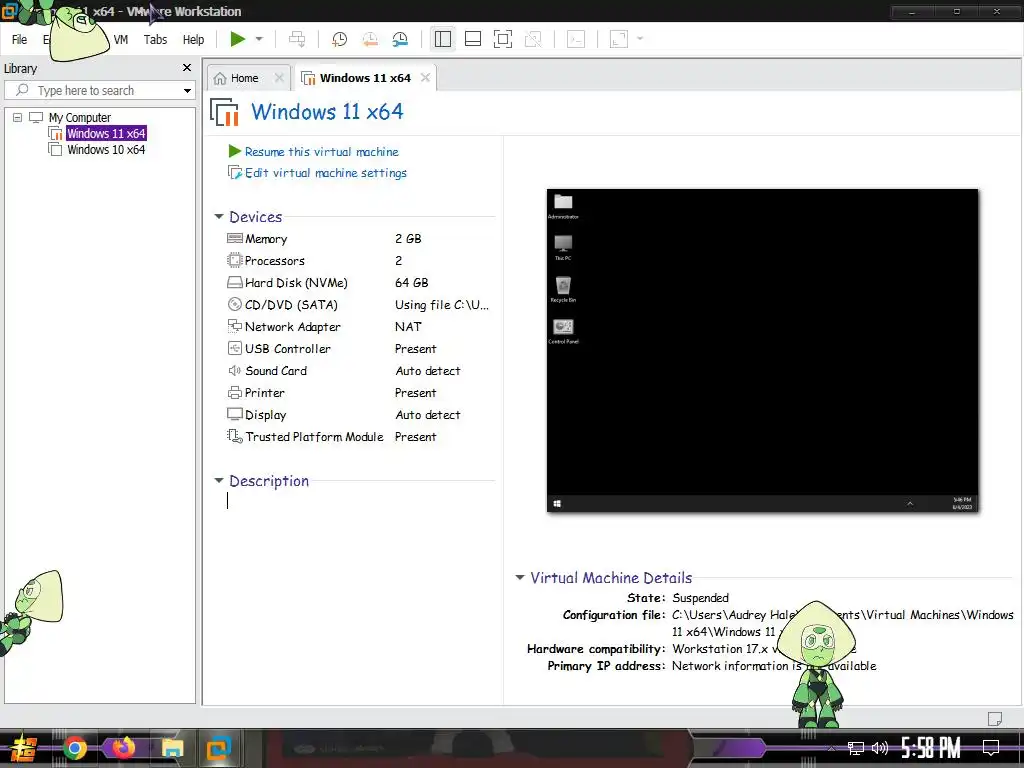The height and width of the screenshot is (768, 1024).
Task: Click the console view toolbar icon
Action: (x=576, y=39)
